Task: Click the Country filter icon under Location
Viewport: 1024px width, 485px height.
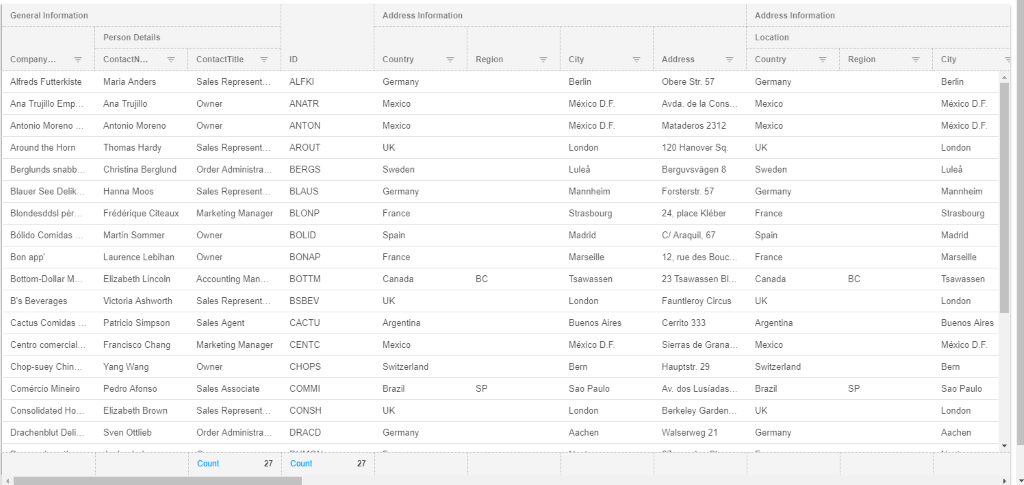Action: (823, 60)
